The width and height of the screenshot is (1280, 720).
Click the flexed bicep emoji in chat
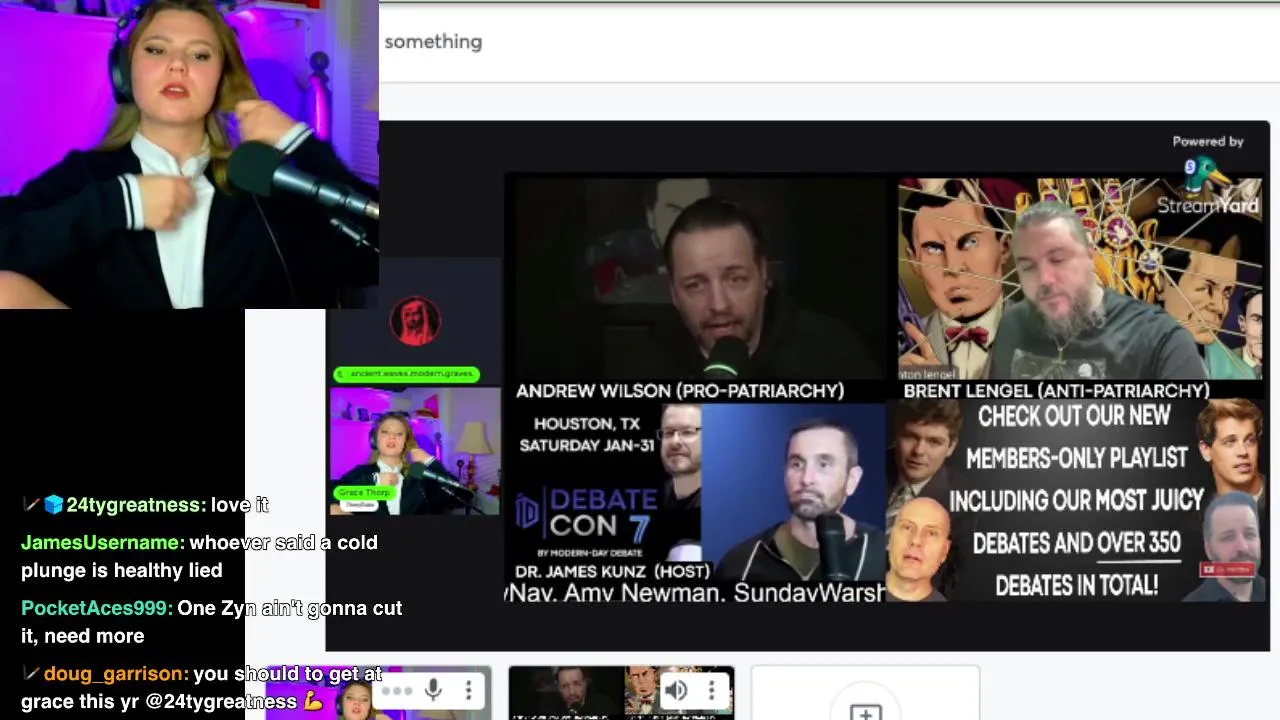click(313, 701)
